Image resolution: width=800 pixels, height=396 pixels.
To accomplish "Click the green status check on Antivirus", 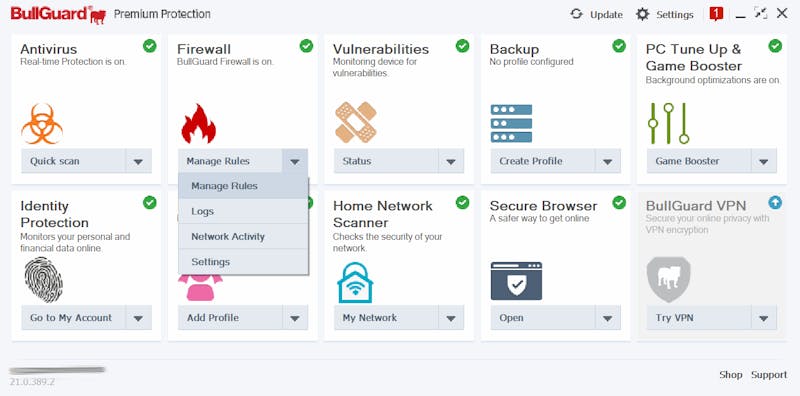I will [x=149, y=46].
